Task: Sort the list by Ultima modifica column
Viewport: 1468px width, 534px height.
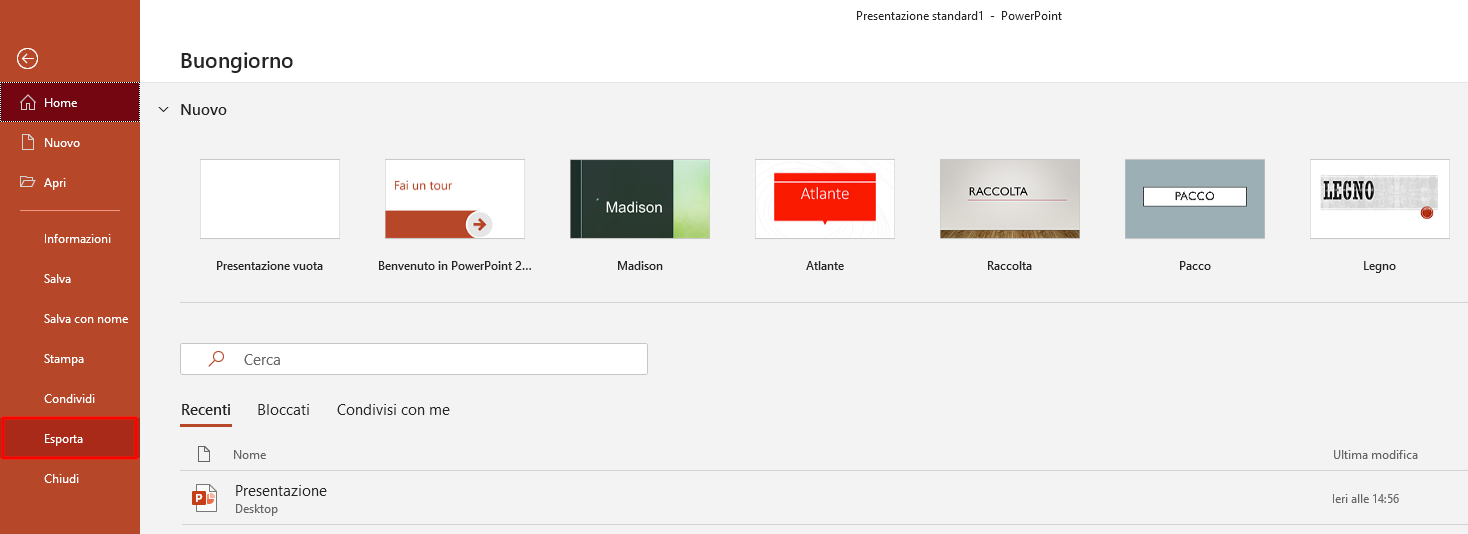Action: click(1375, 455)
